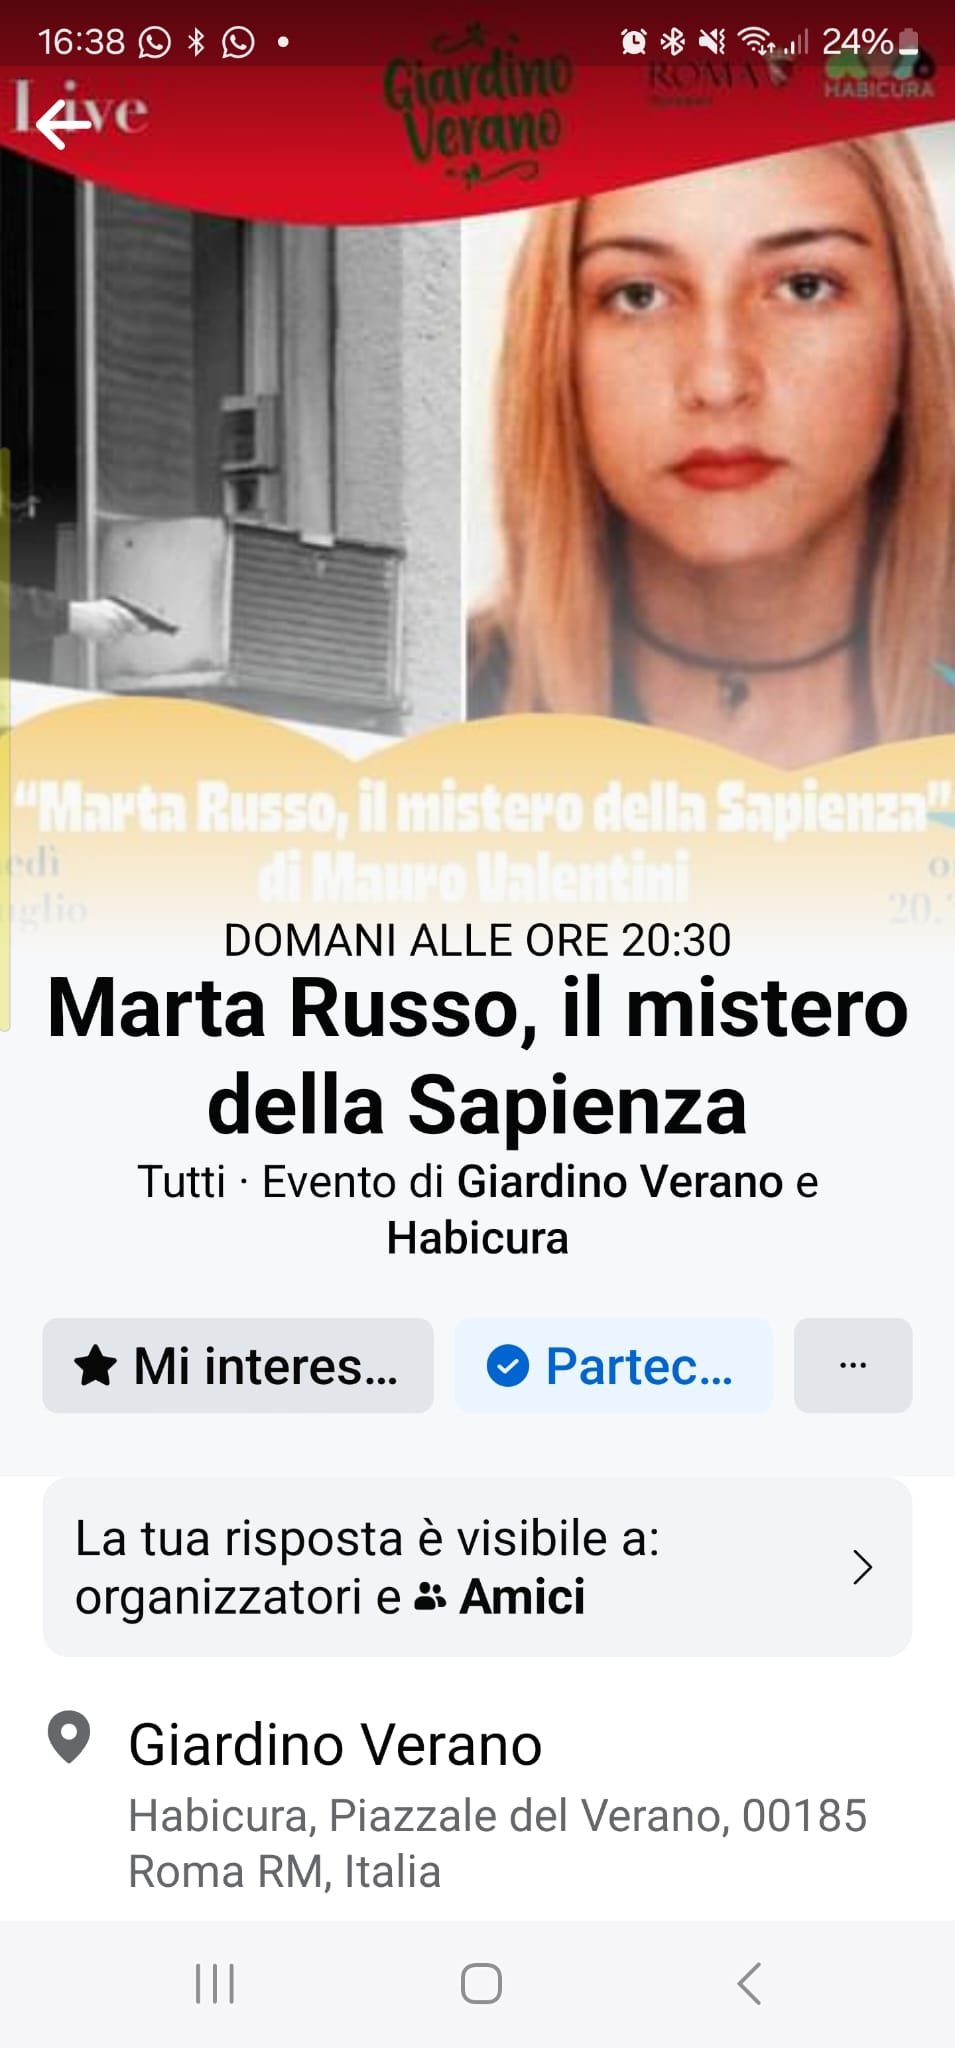Screen dimensions: 955x2048
Task: Open the three-dots more options button
Action: point(852,1365)
